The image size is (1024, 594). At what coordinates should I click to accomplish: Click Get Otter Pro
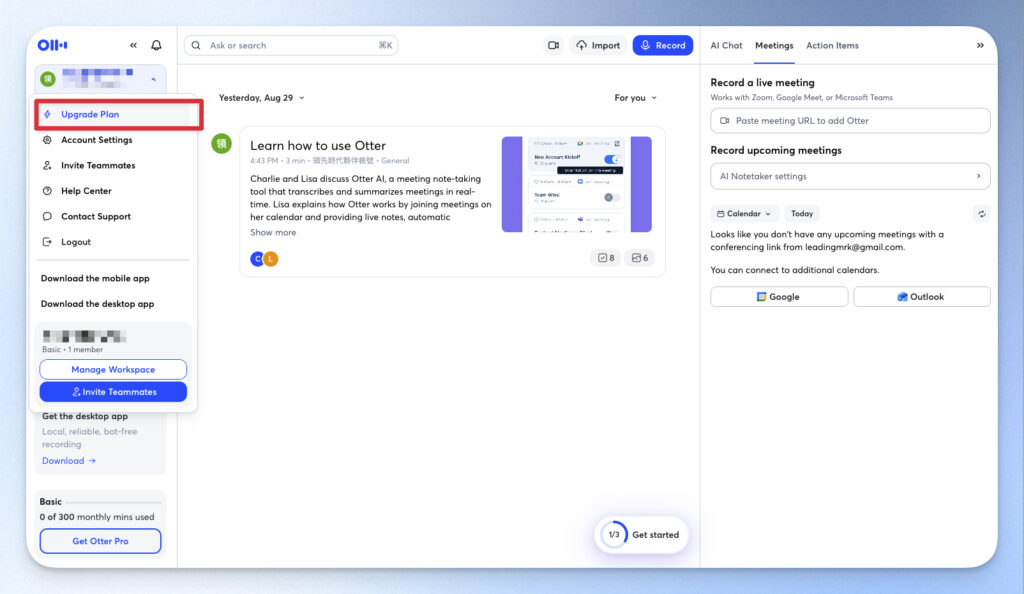click(101, 541)
